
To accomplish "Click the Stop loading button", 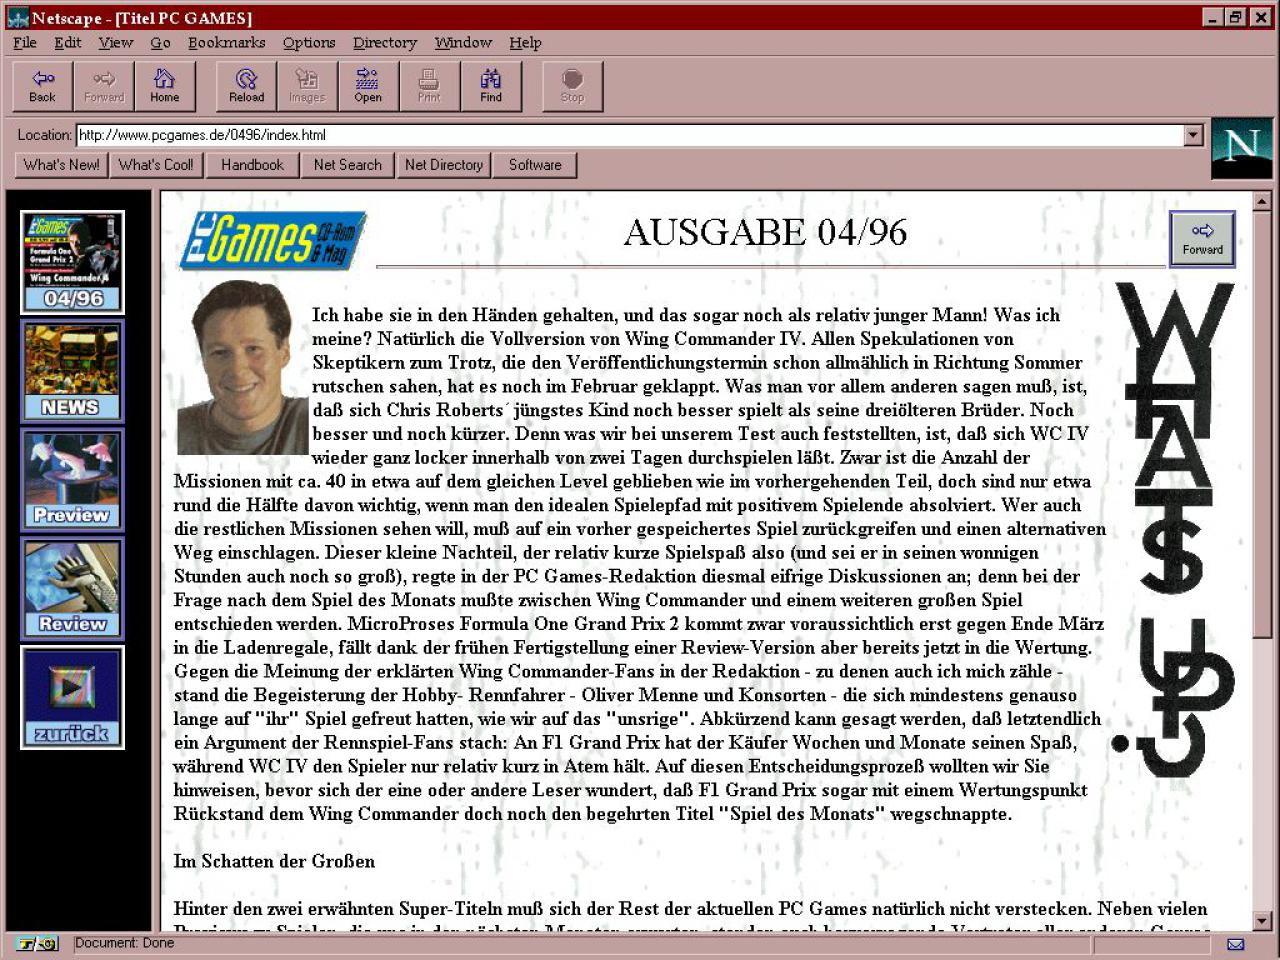I will tap(572, 86).
